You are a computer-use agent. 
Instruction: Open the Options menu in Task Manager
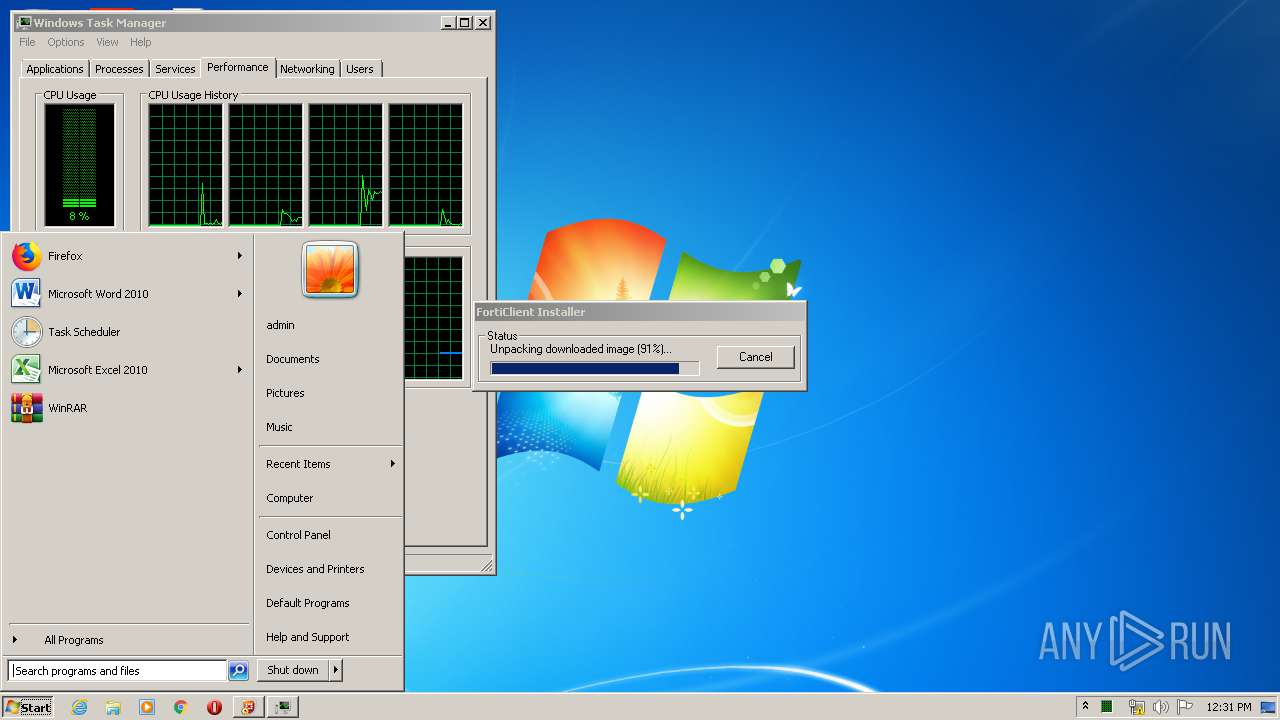(66, 42)
